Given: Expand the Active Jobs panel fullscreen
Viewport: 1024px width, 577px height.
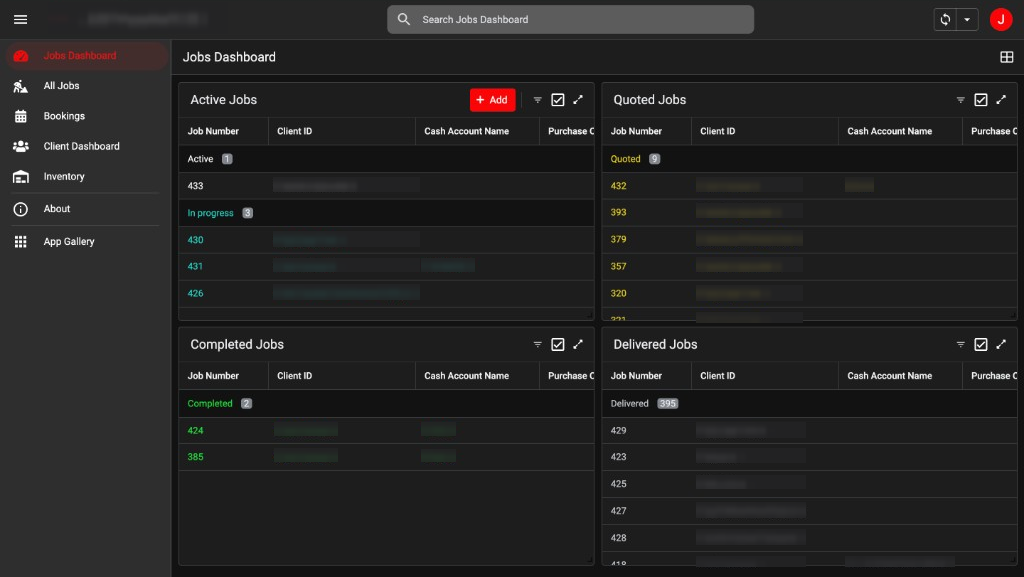Looking at the screenshot, I should click(578, 100).
